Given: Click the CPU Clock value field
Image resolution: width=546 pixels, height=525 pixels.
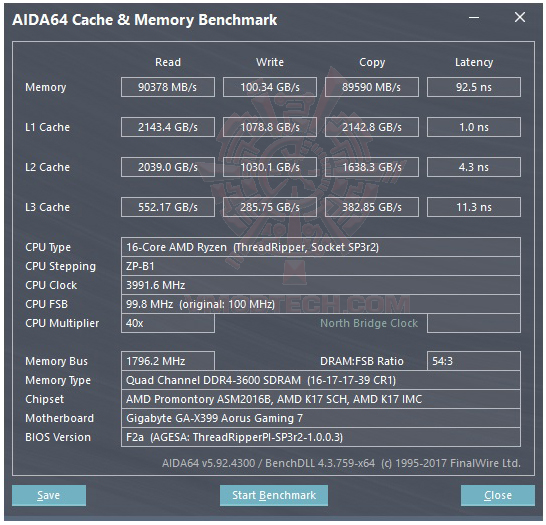Looking at the screenshot, I should tap(321, 285).
